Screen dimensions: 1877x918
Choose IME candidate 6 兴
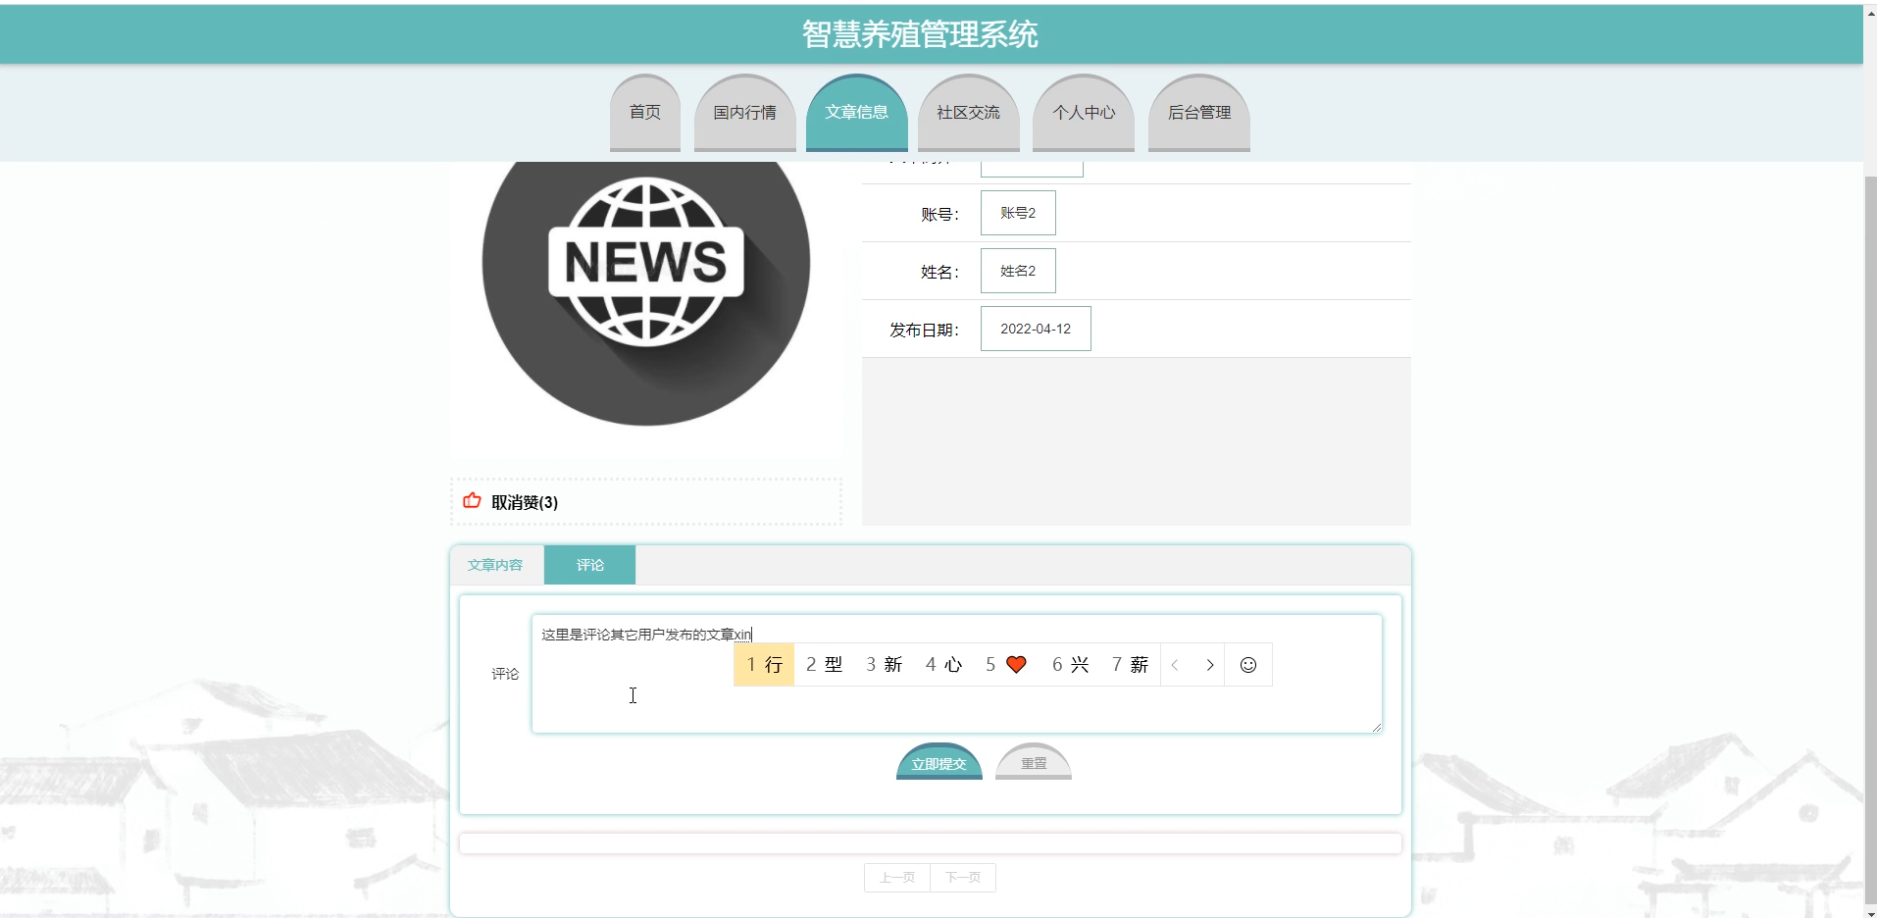[x=1070, y=665]
